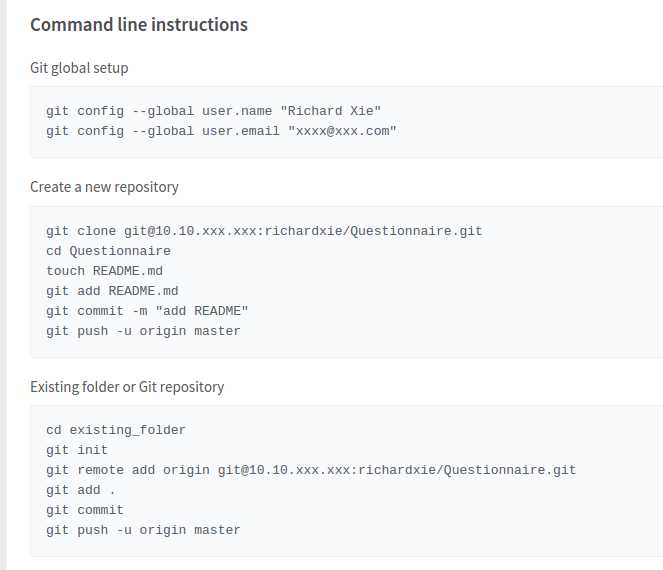Click the Create a new repository subheading
Viewport: 663px width, 570px height.
[104, 187]
